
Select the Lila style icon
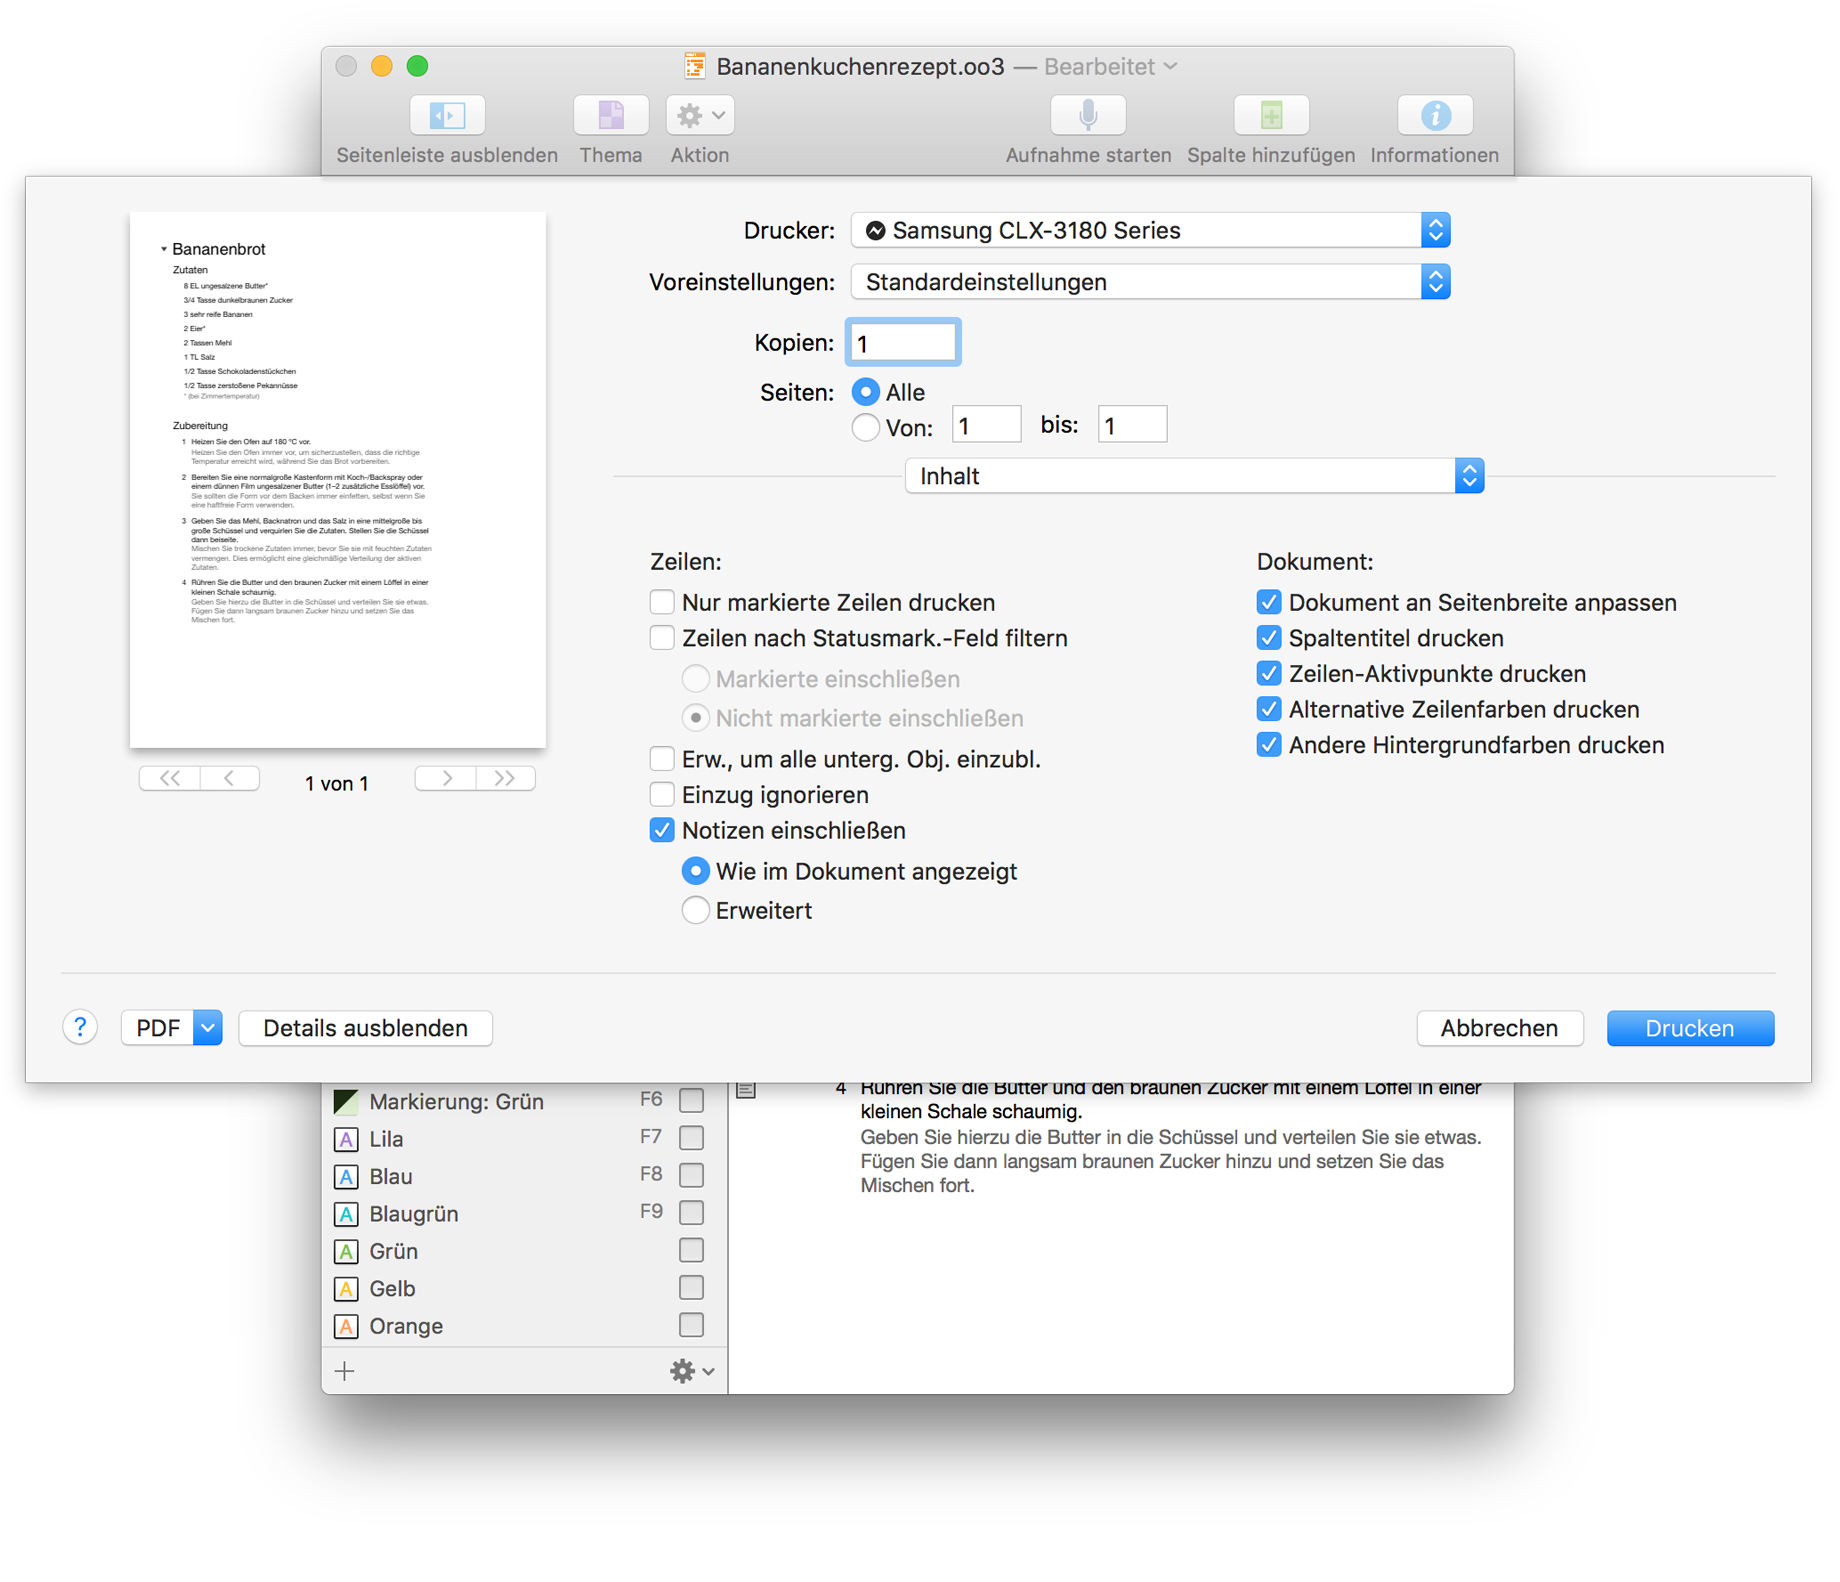(346, 1139)
